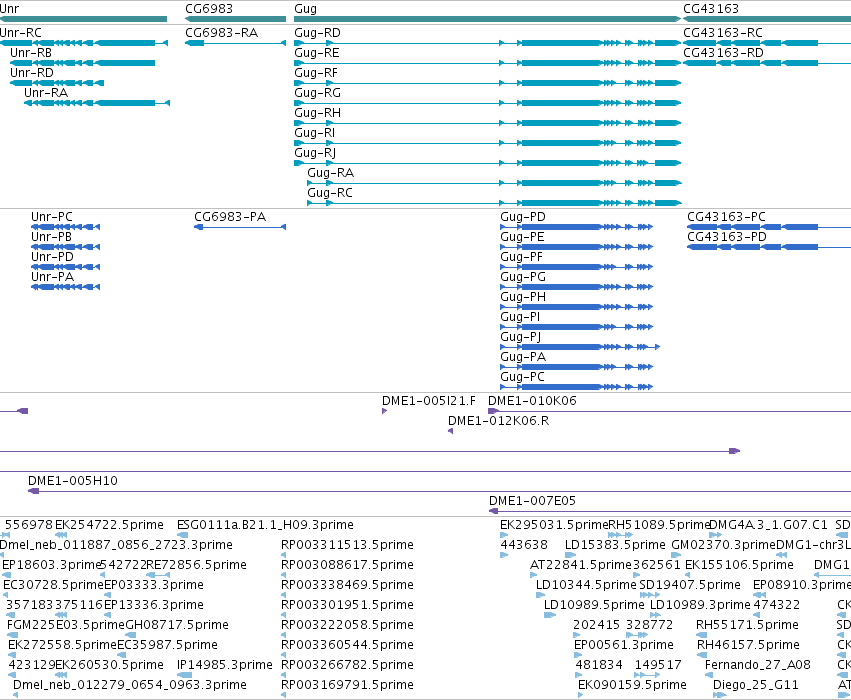
Task: Open the Gug-RC transcript label
Action: tap(330, 193)
